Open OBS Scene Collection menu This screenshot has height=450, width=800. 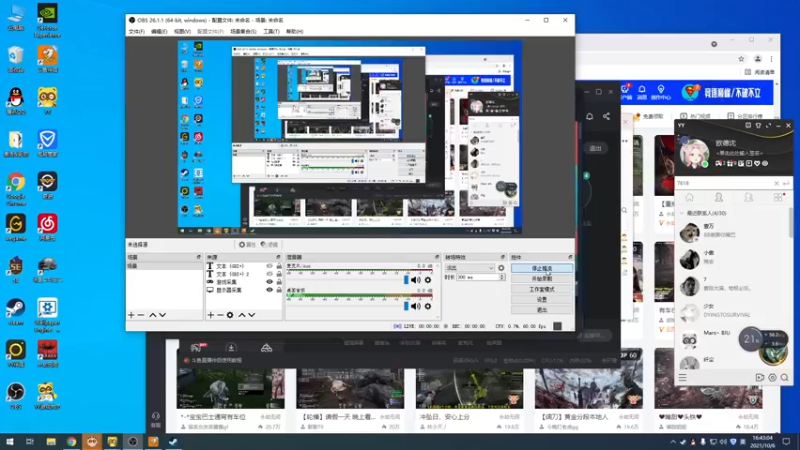tap(243, 32)
